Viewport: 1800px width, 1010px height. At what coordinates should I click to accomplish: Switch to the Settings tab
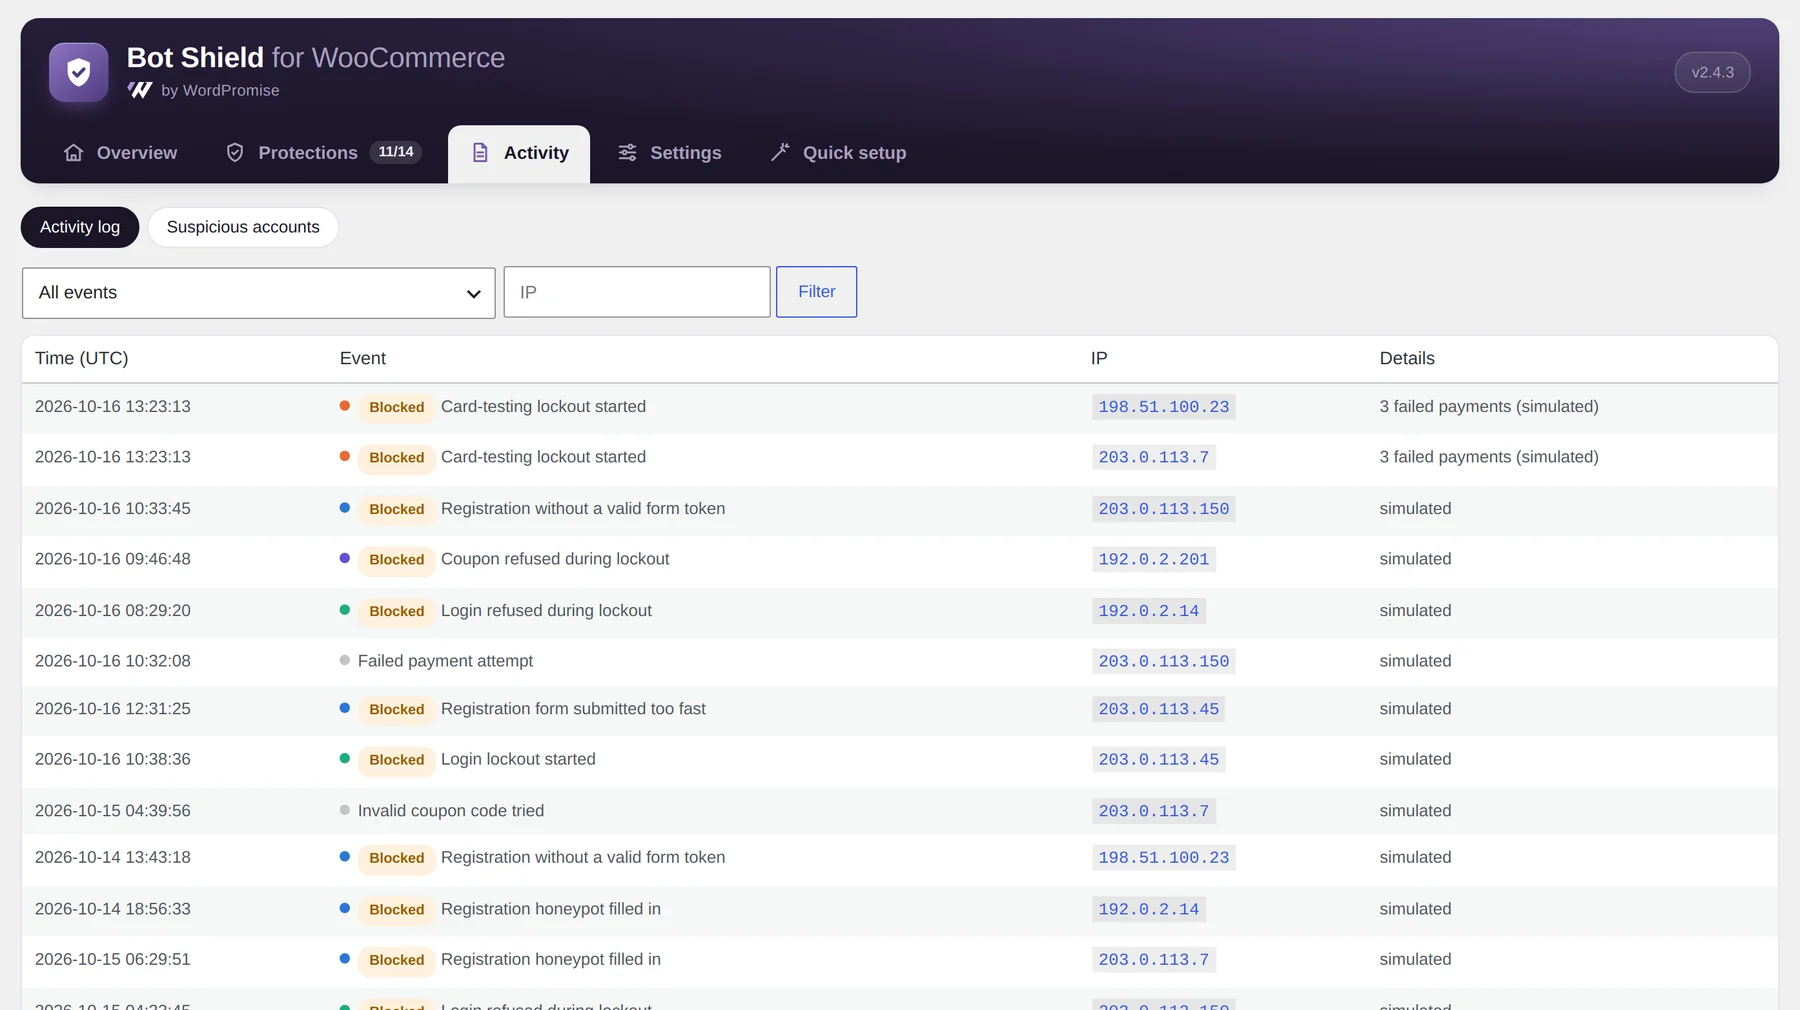[669, 153]
